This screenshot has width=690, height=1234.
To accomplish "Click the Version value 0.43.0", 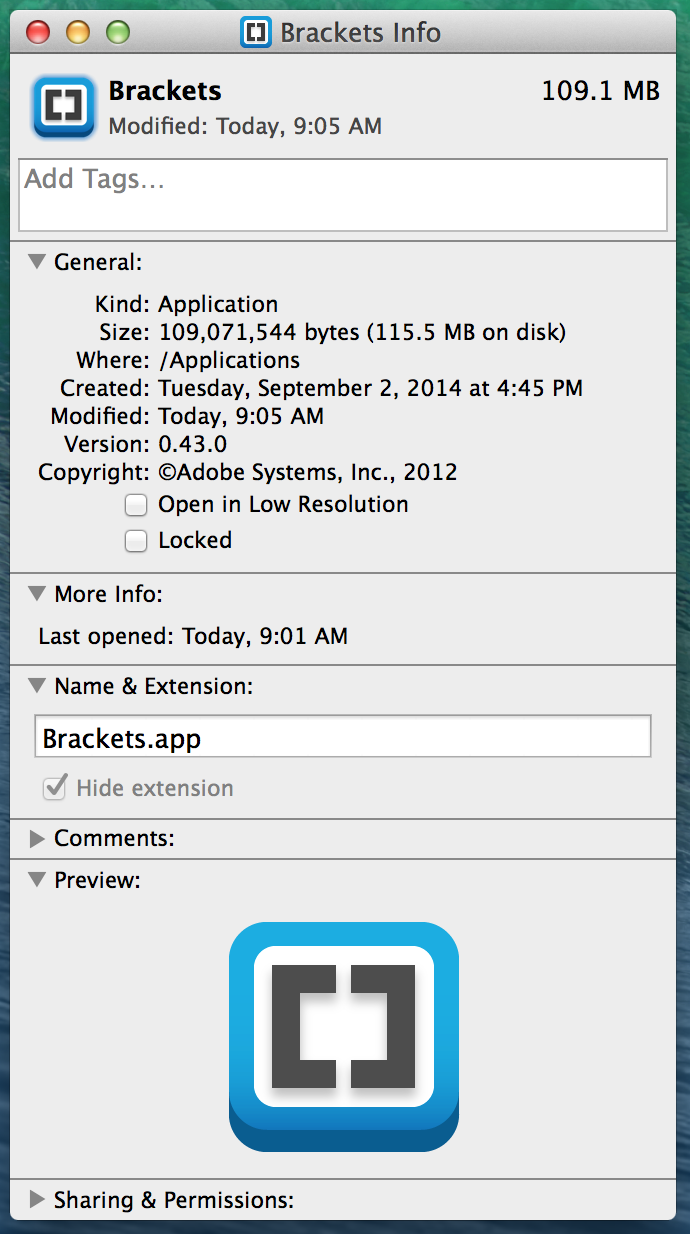I will click(193, 444).
